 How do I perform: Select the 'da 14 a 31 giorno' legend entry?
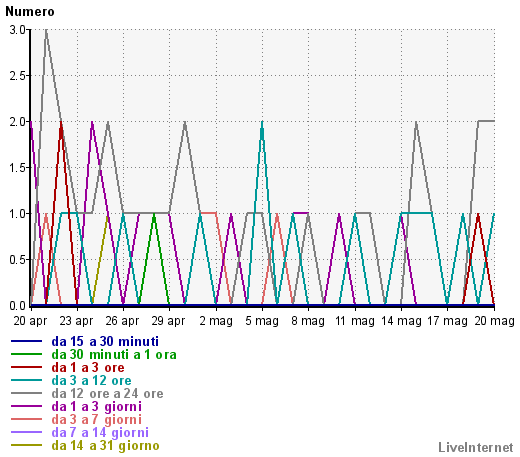pos(105,446)
